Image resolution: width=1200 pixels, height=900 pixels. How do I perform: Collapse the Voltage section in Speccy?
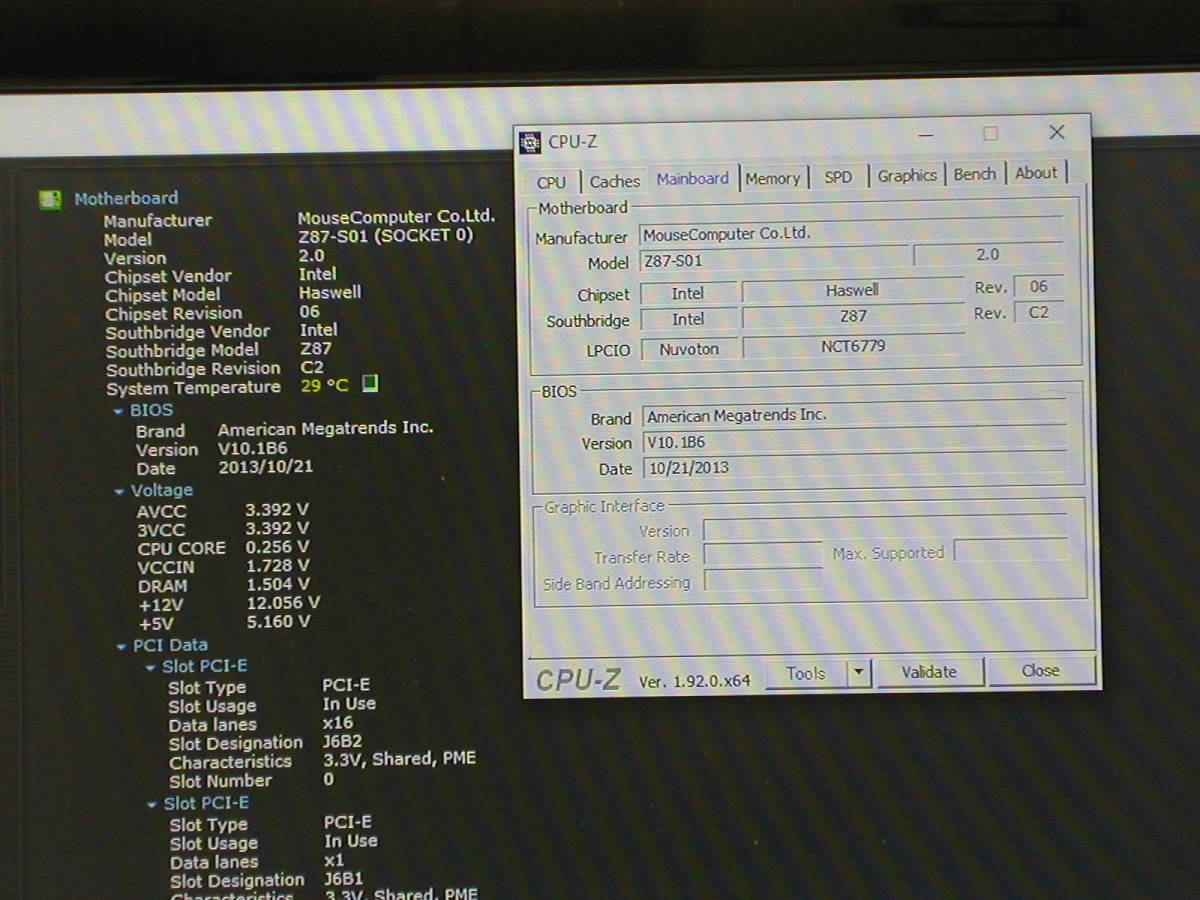click(x=120, y=491)
